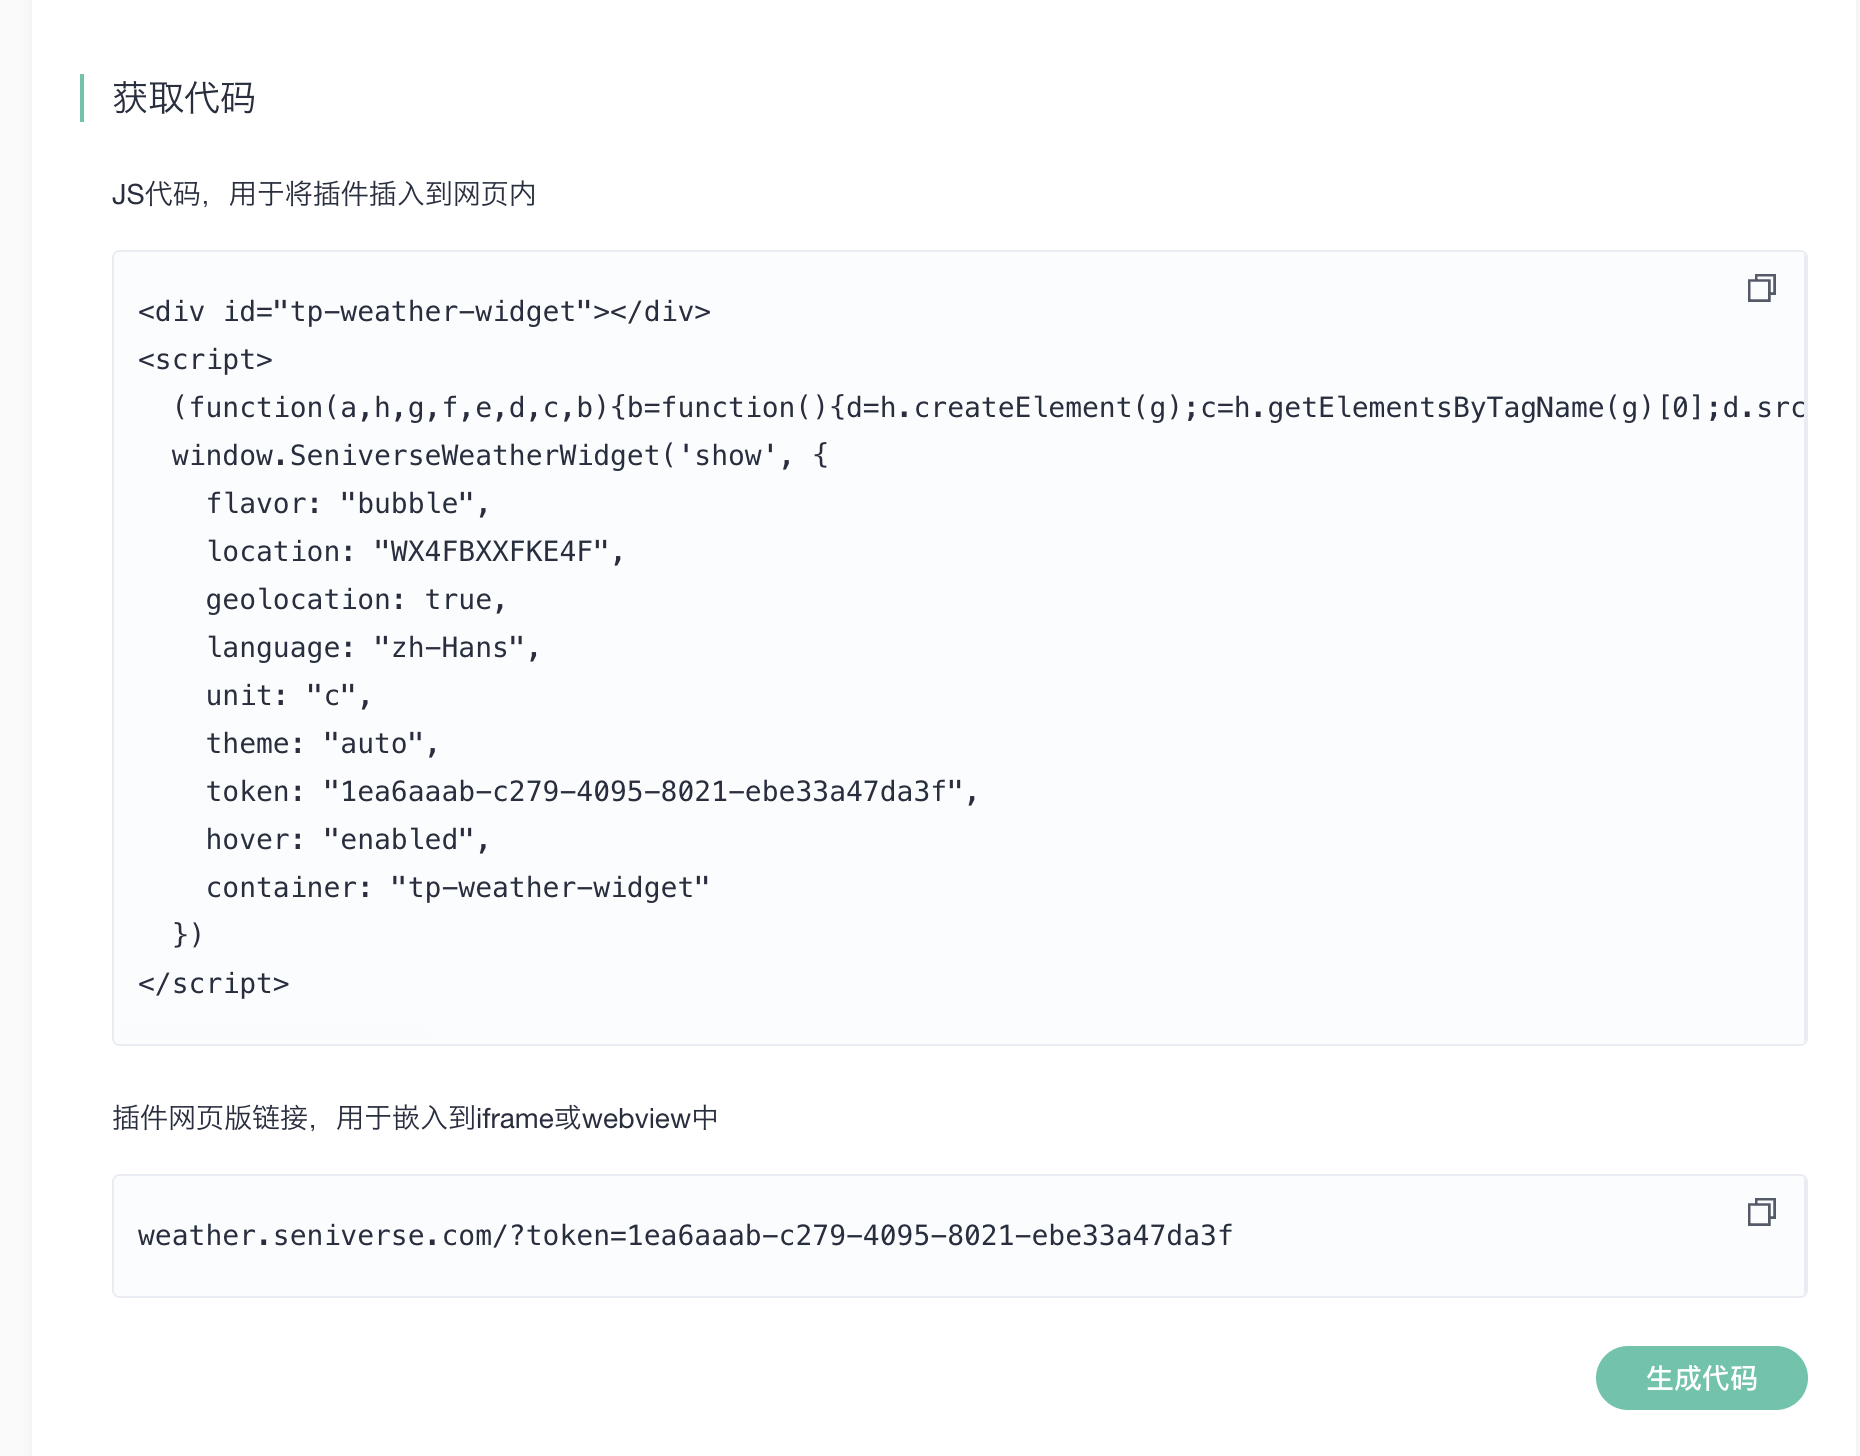Click the 'hover: "enabled"' line

tap(348, 840)
